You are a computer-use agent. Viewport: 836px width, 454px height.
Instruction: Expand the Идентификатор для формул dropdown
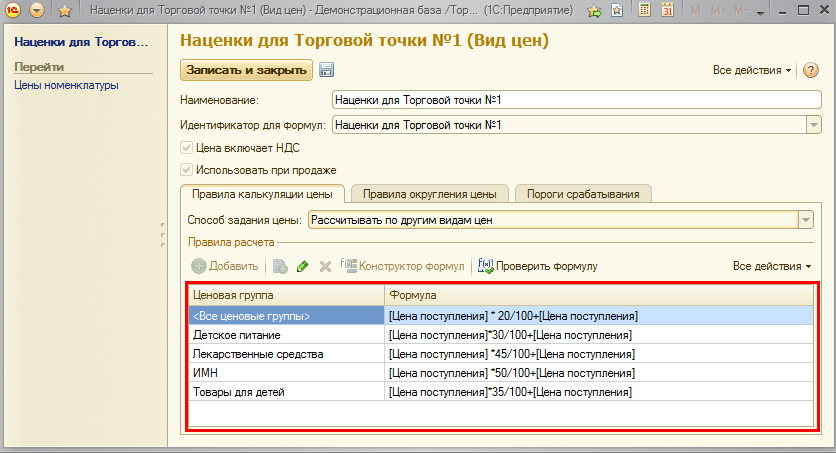(813, 125)
